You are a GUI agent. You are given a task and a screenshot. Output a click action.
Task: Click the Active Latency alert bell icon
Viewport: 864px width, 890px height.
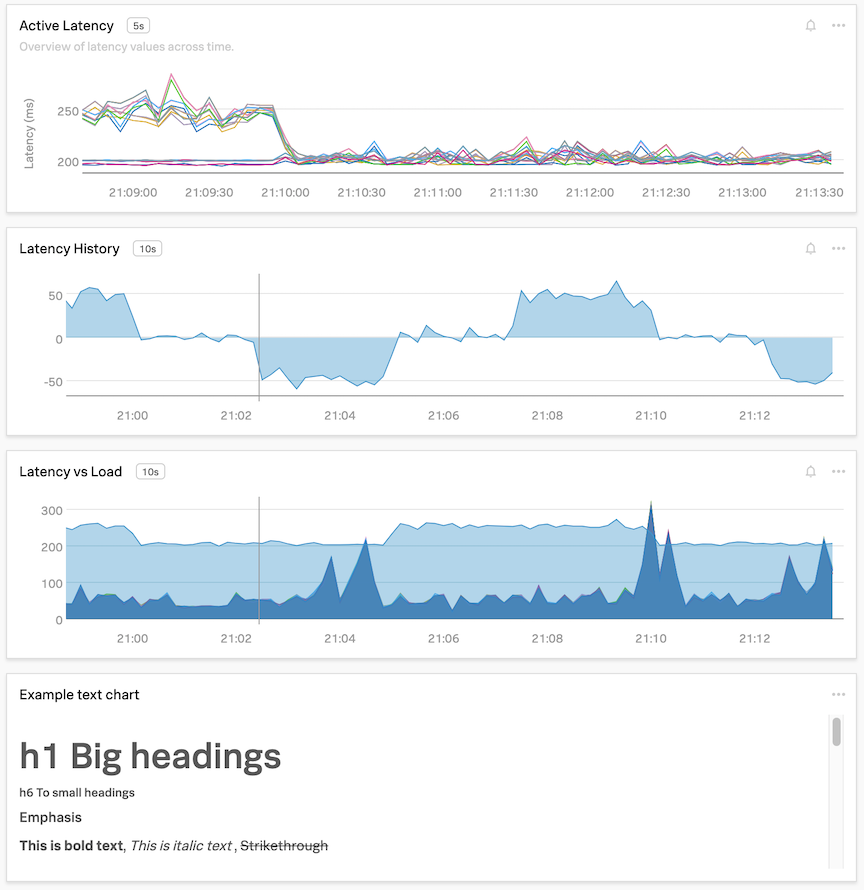tap(811, 26)
